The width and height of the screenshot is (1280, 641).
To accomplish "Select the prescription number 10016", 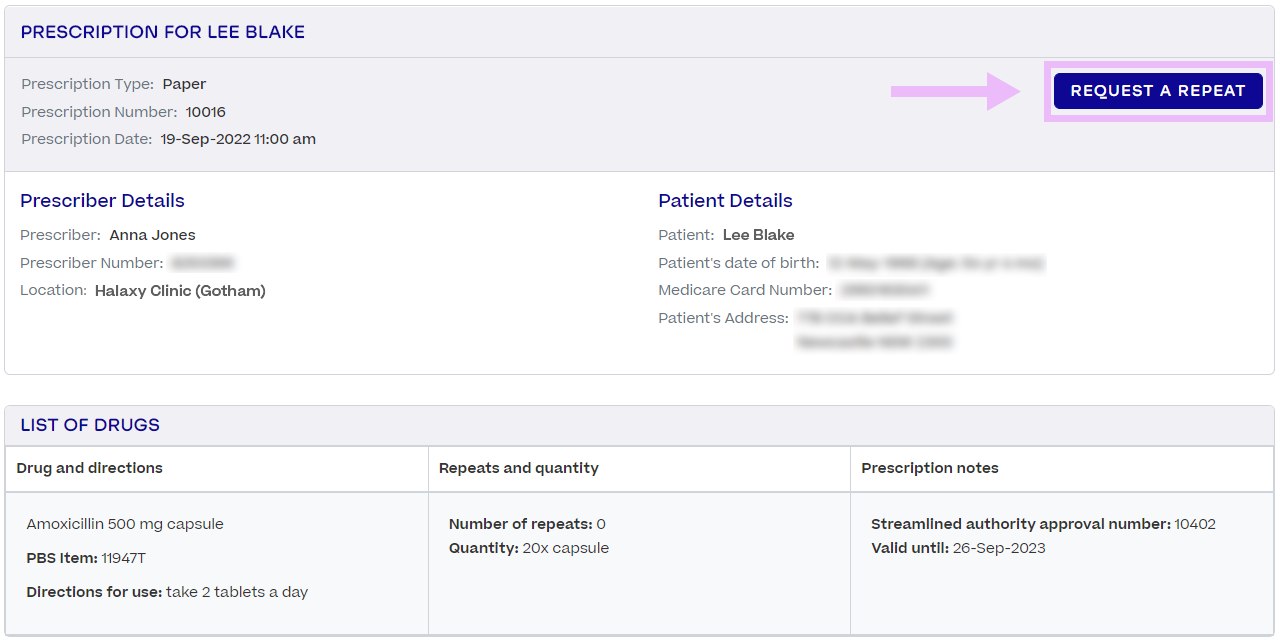I will coord(205,112).
